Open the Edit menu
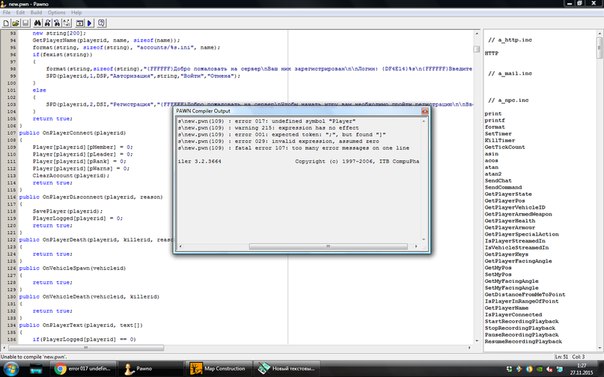This screenshot has width=604, height=377. tap(20, 13)
